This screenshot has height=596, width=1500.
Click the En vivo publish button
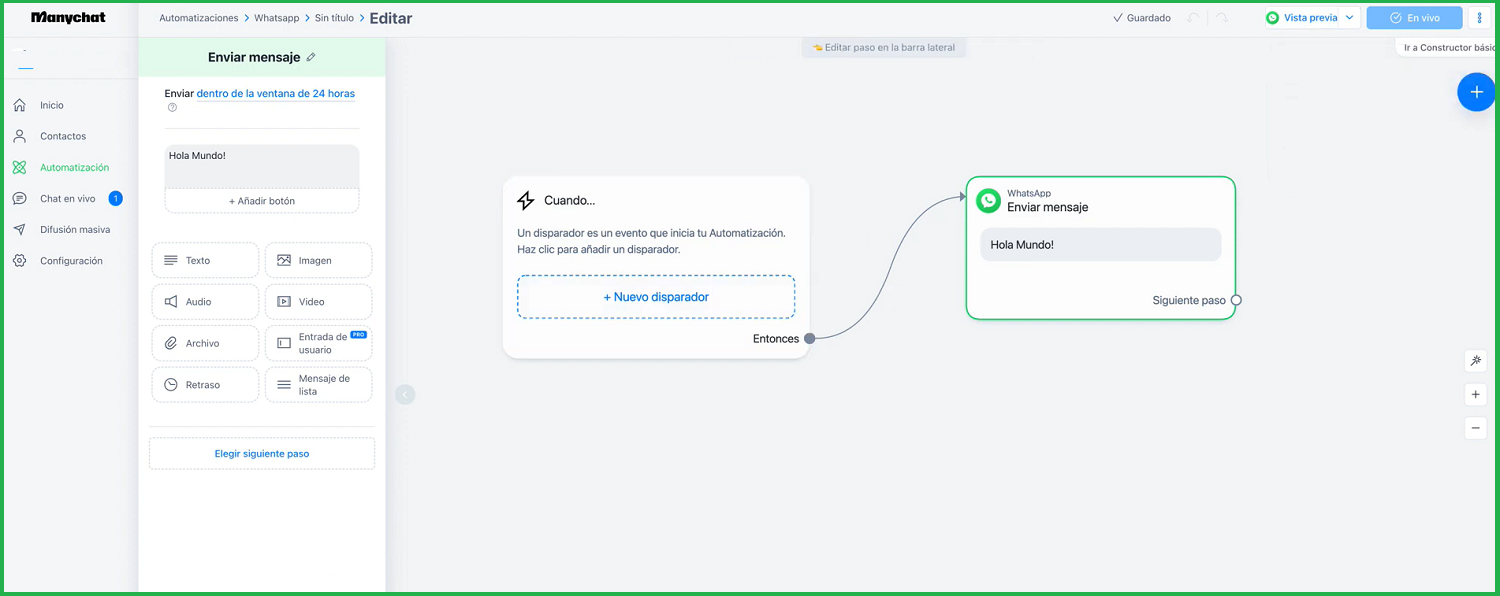[1414, 18]
